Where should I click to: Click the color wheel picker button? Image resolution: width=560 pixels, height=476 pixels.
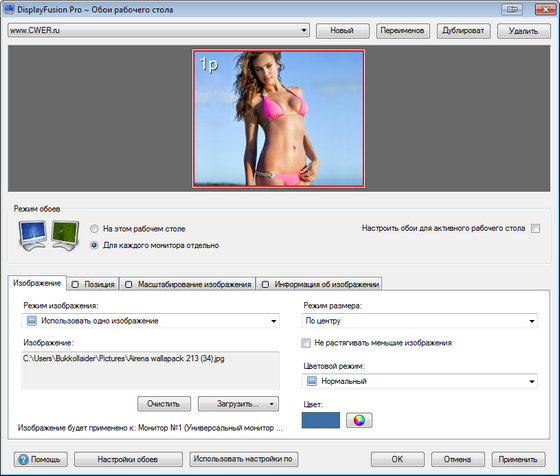[359, 420]
